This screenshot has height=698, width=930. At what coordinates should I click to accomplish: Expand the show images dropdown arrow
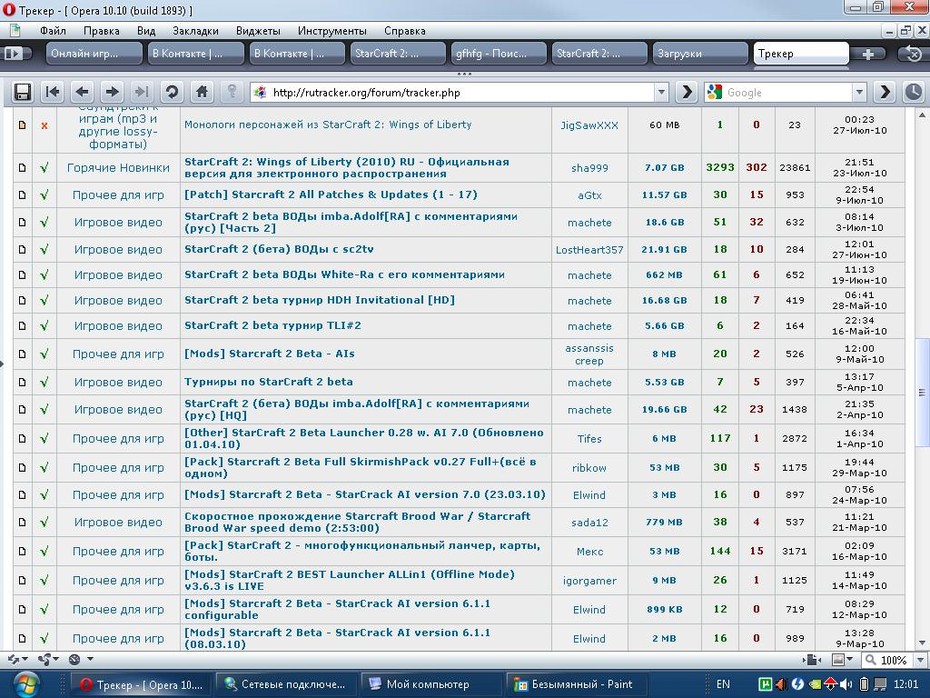(850, 659)
